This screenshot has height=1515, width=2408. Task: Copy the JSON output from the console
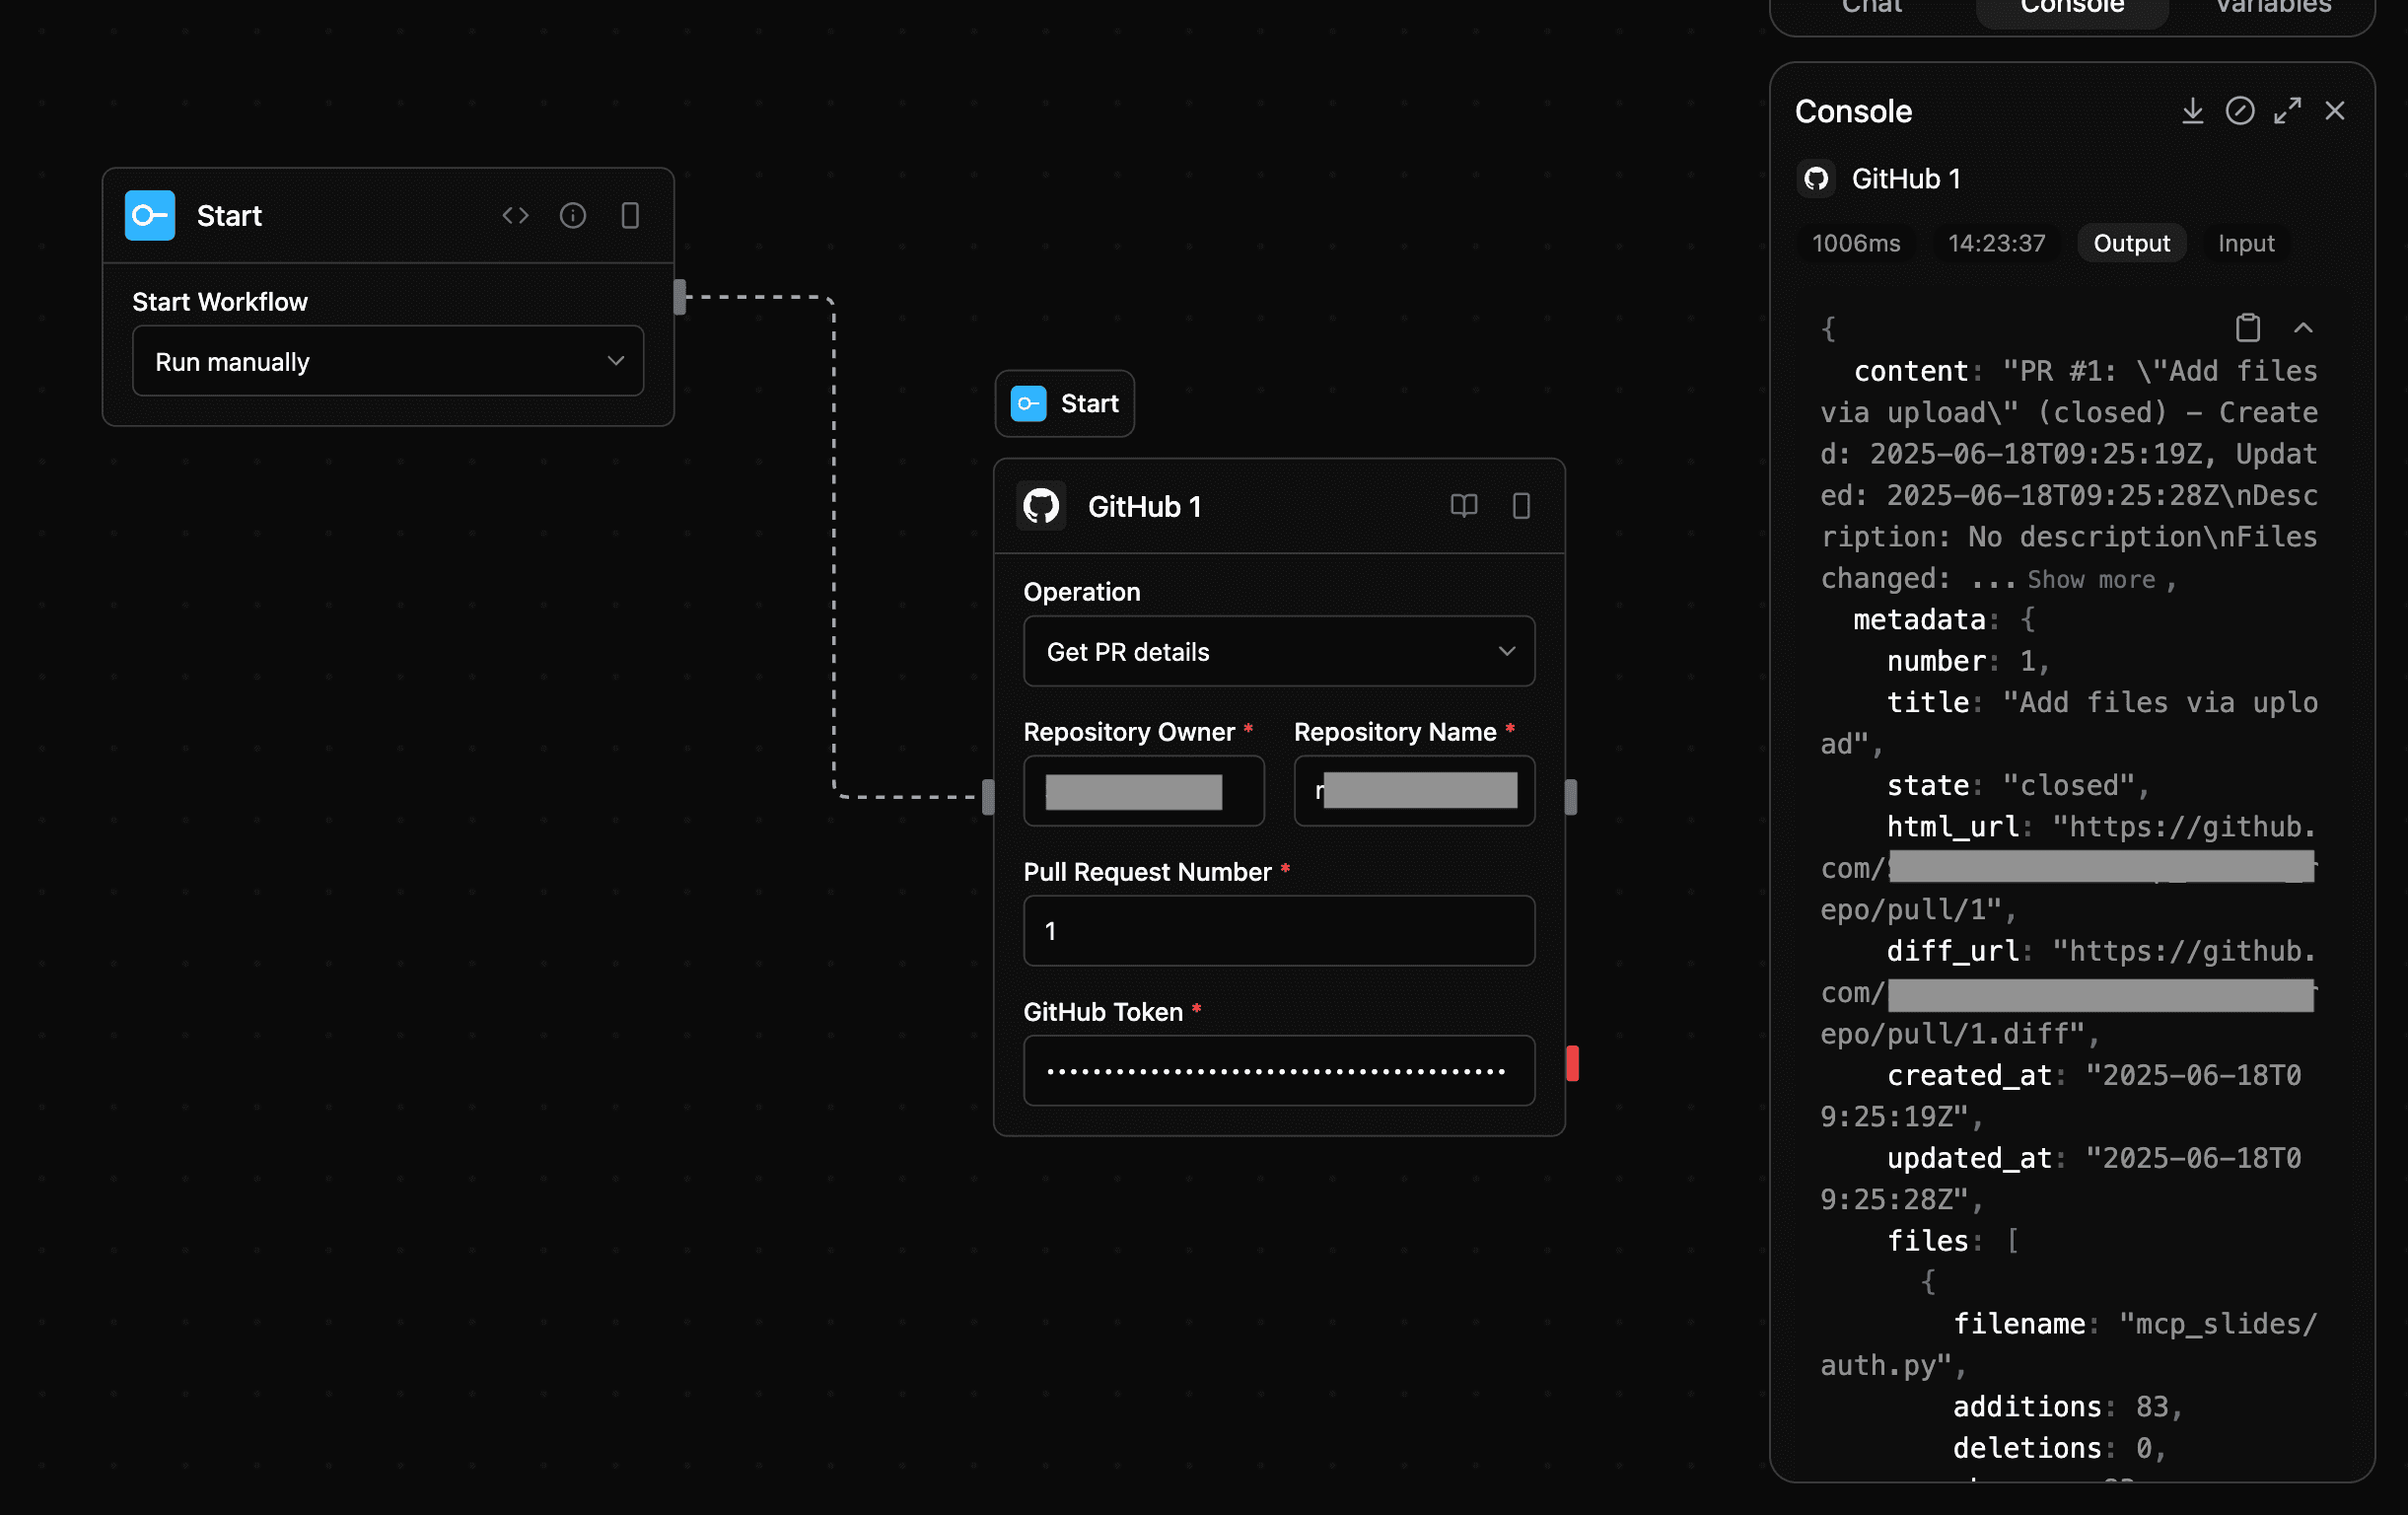2248,328
